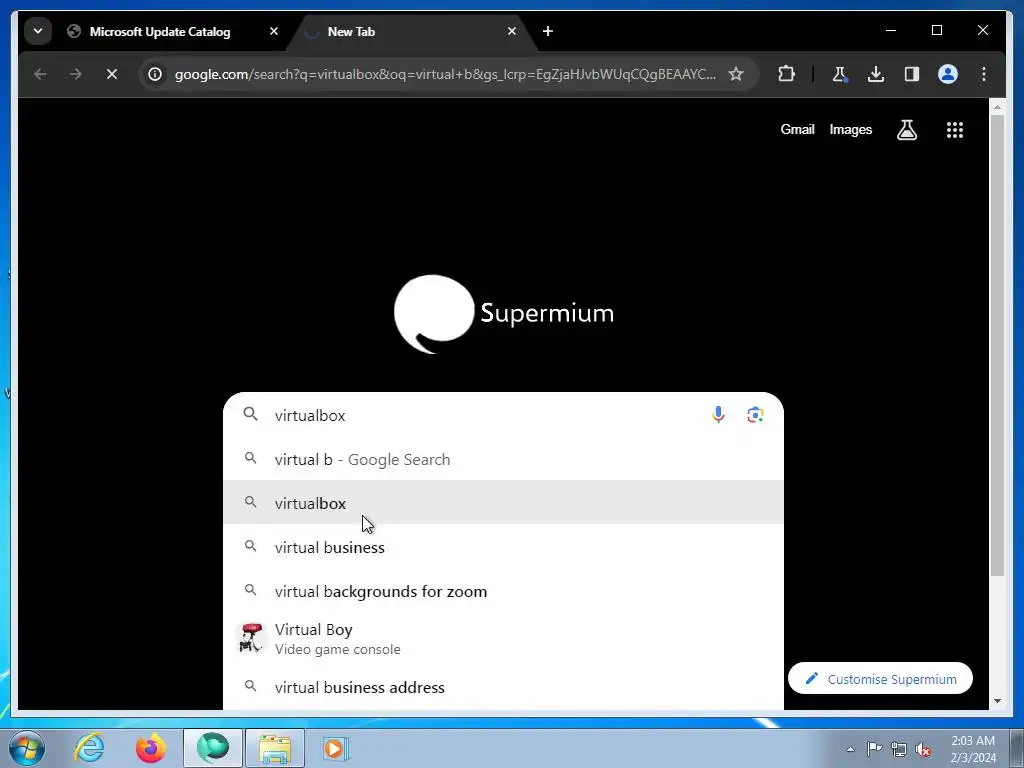The image size is (1024, 768).
Task: Open the tab search dropdown arrow
Action: pos(38,31)
